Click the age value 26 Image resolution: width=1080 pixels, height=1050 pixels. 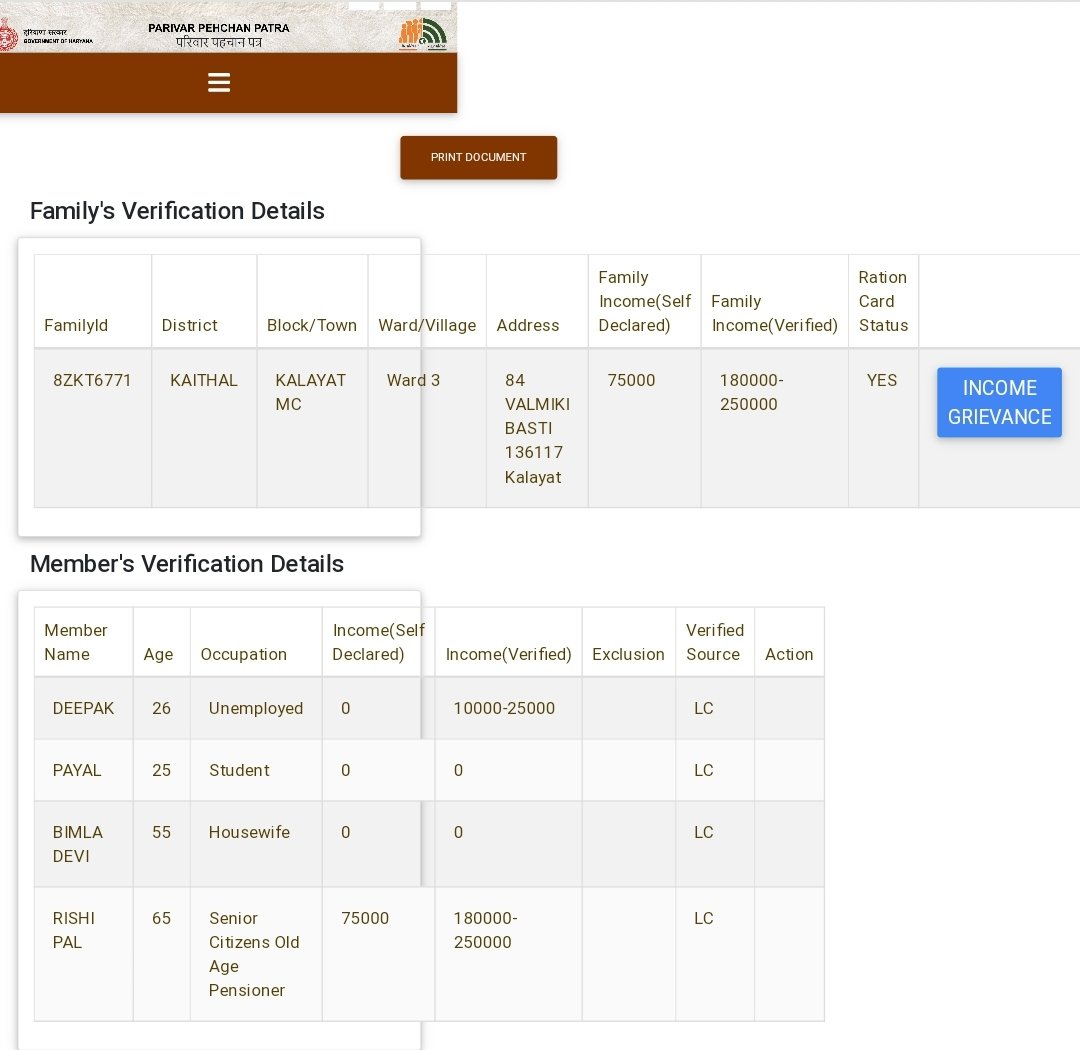point(161,708)
